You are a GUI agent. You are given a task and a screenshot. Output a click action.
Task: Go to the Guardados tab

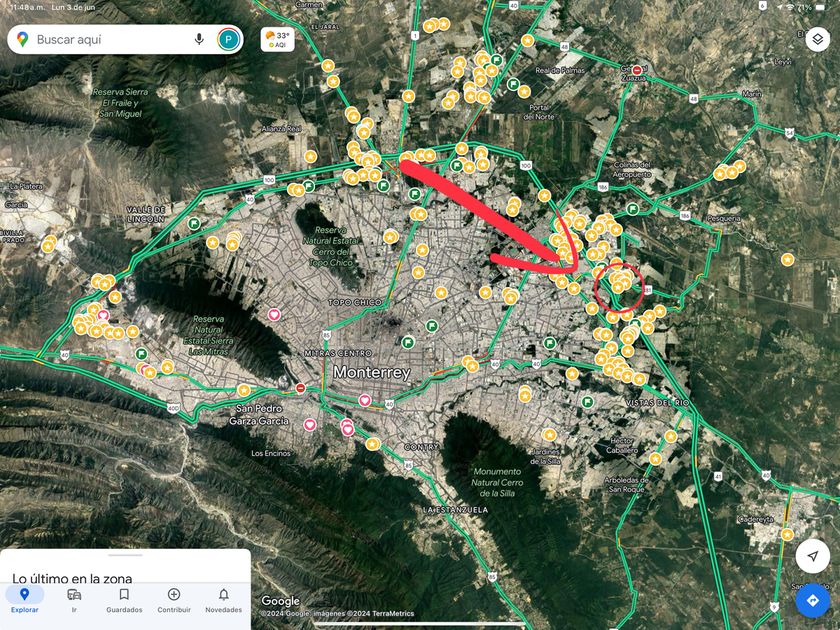coord(124,600)
